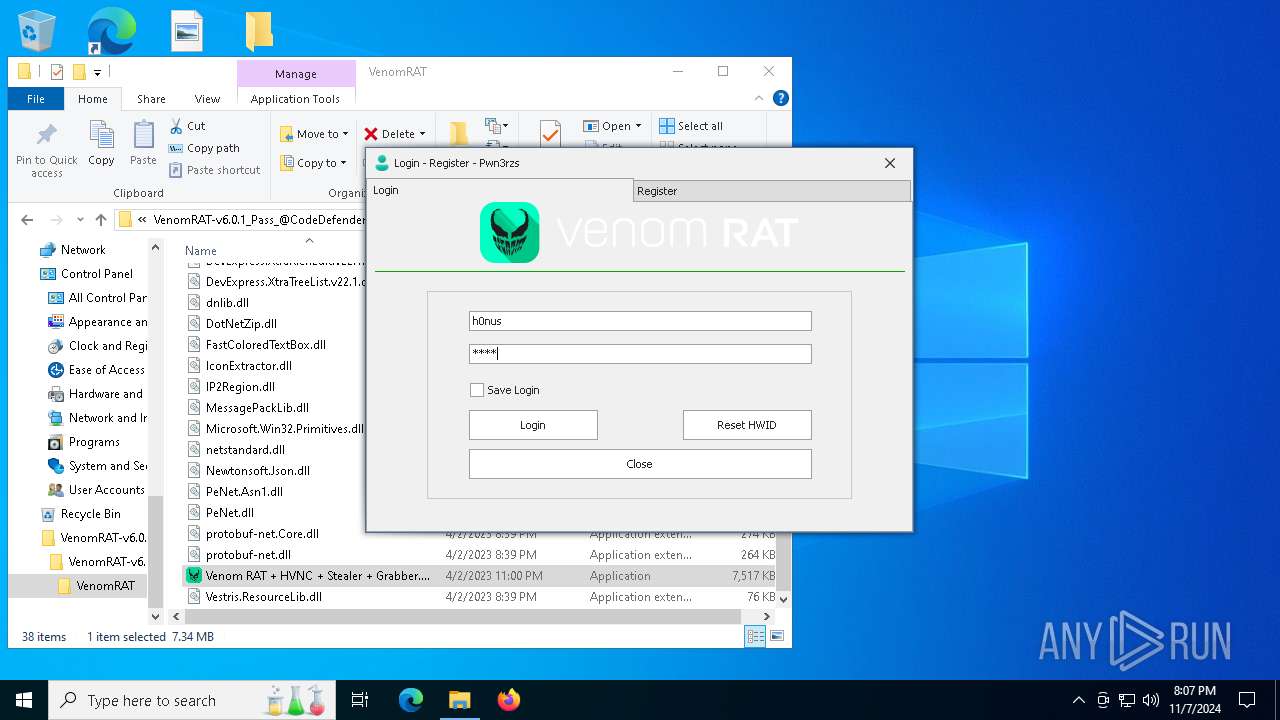This screenshot has width=1280, height=720.
Task: Select User Accounts in navigation pane
Action: tap(106, 490)
